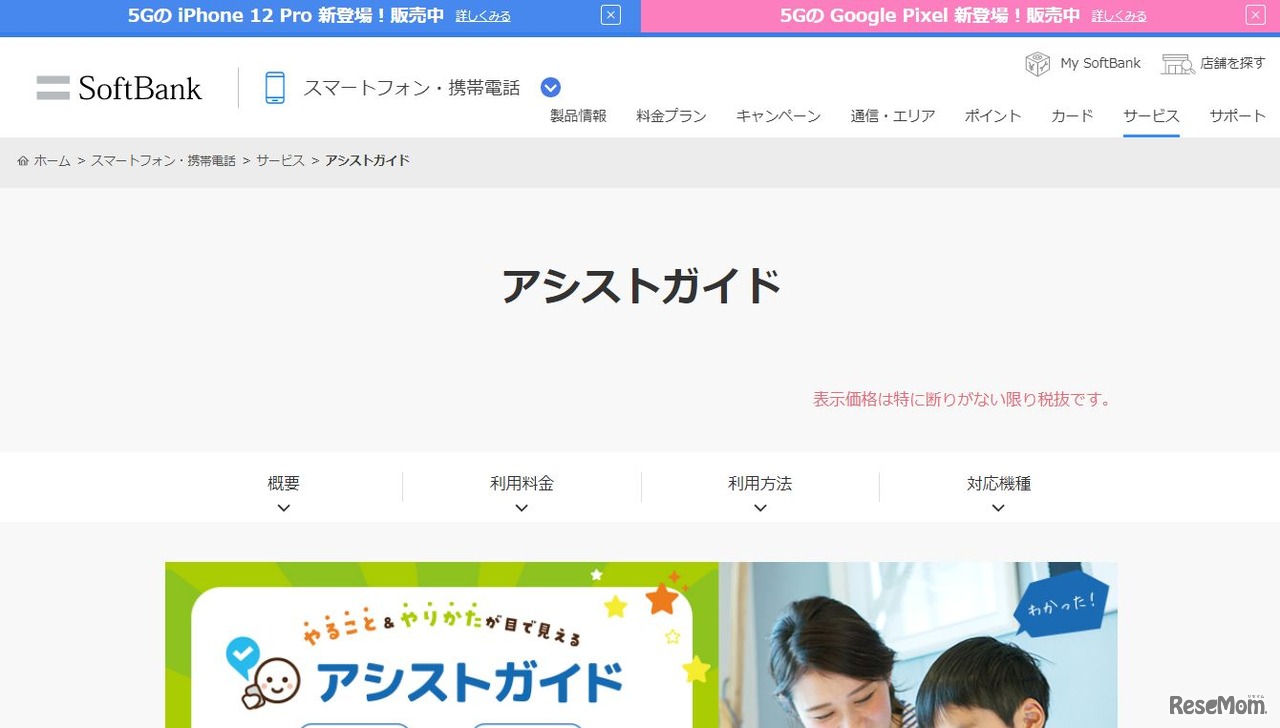Open the 製品情報 menu
The width and height of the screenshot is (1280, 728).
(578, 116)
